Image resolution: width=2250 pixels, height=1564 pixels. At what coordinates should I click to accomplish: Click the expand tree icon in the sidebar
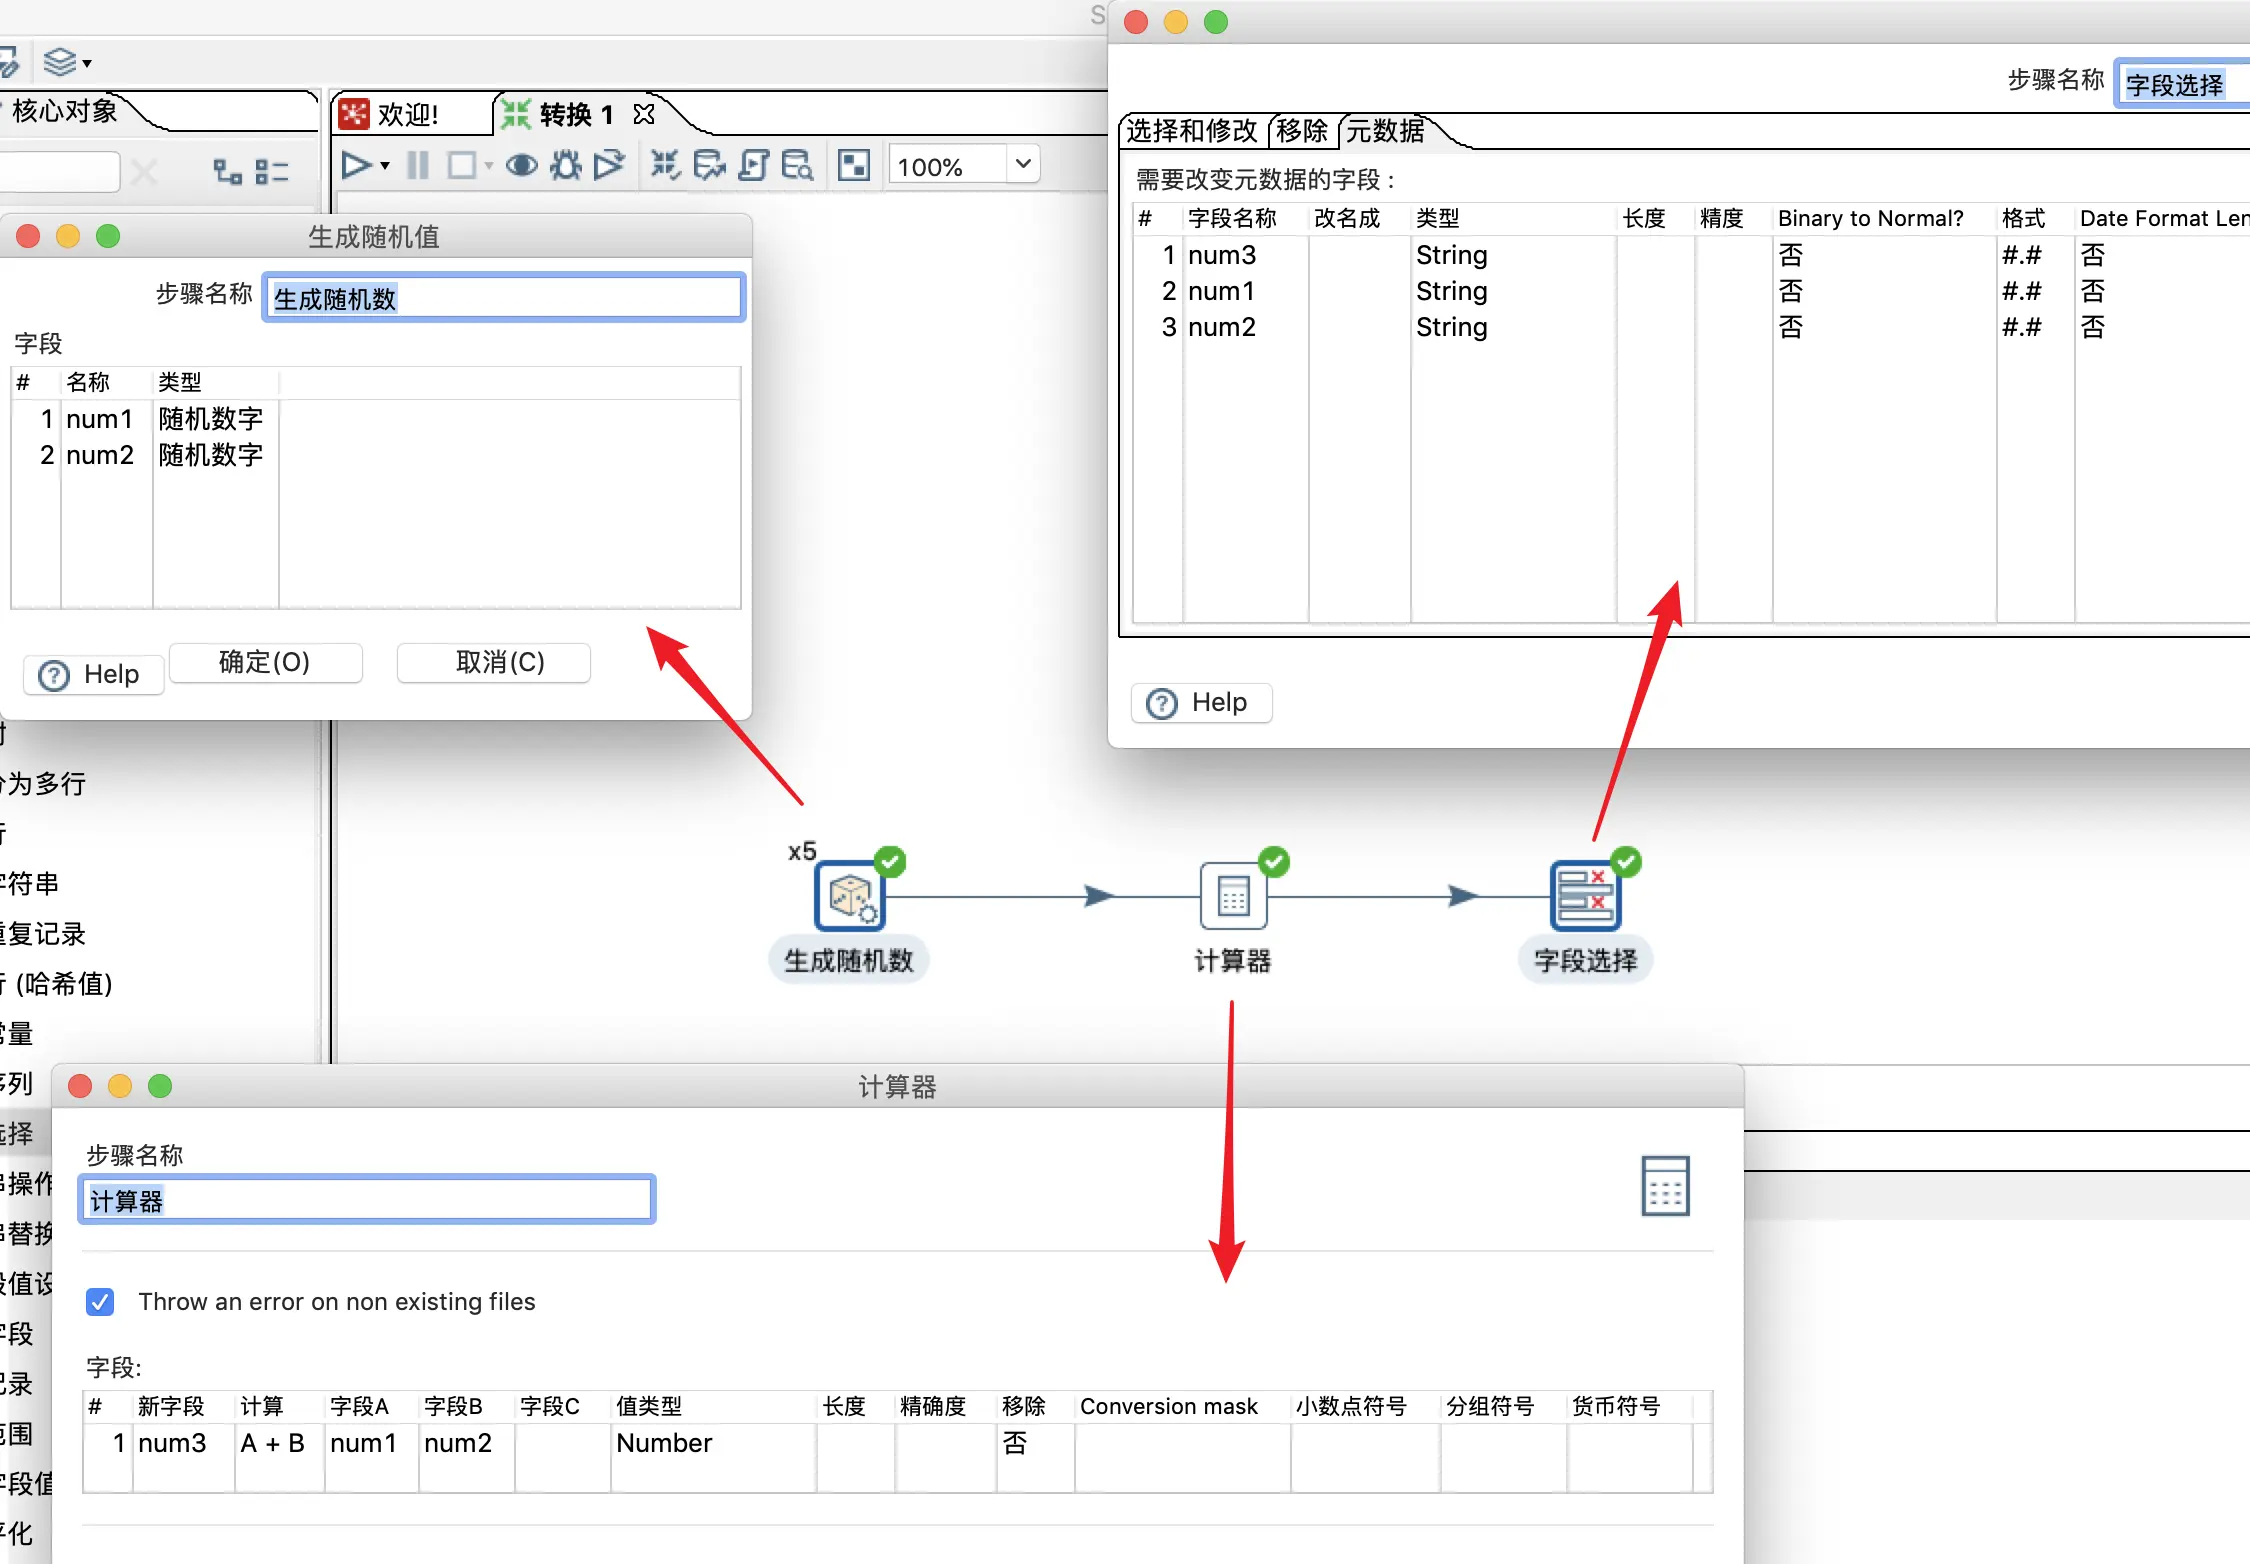pos(227,172)
